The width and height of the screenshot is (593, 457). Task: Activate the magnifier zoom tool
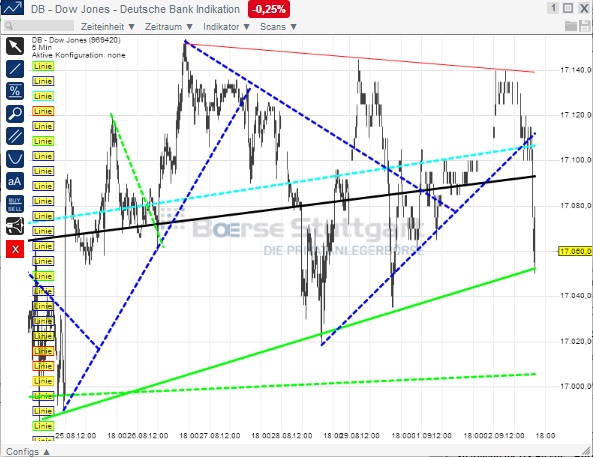[x=15, y=114]
